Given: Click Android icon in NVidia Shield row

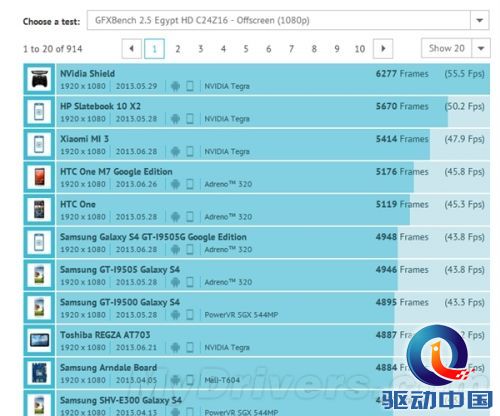Looking at the screenshot, I should 175,86.
